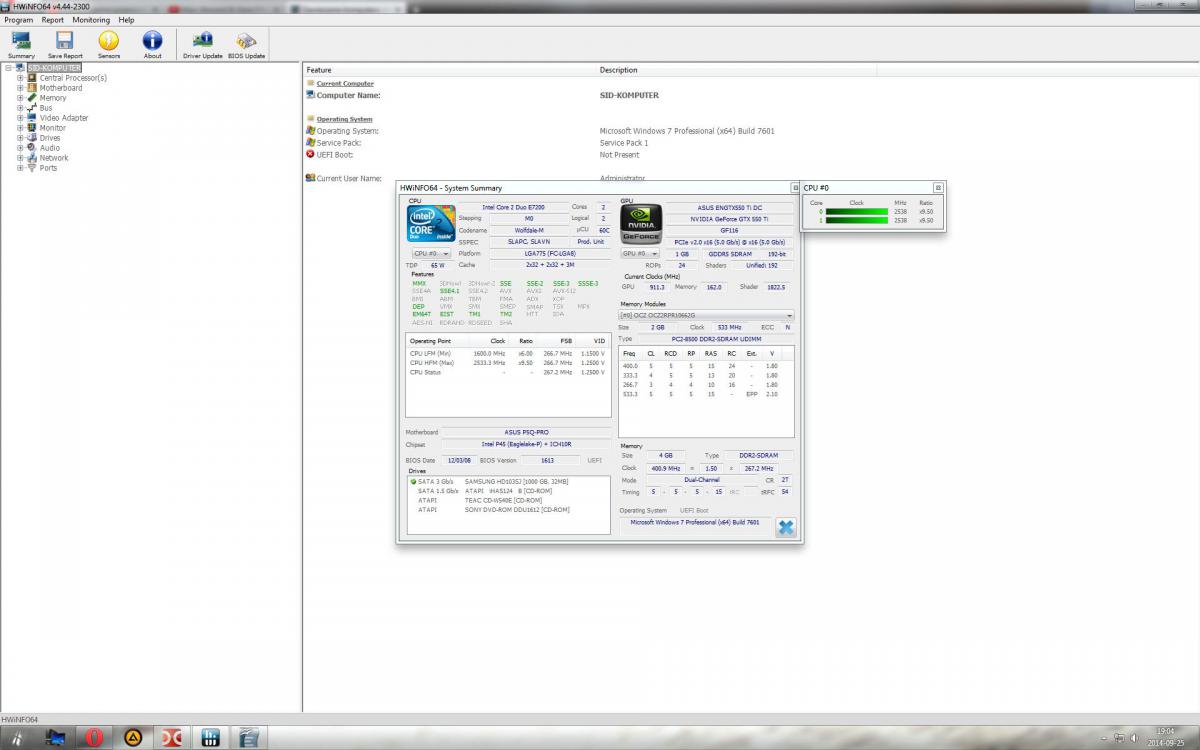Open Windows Start button

[19, 737]
